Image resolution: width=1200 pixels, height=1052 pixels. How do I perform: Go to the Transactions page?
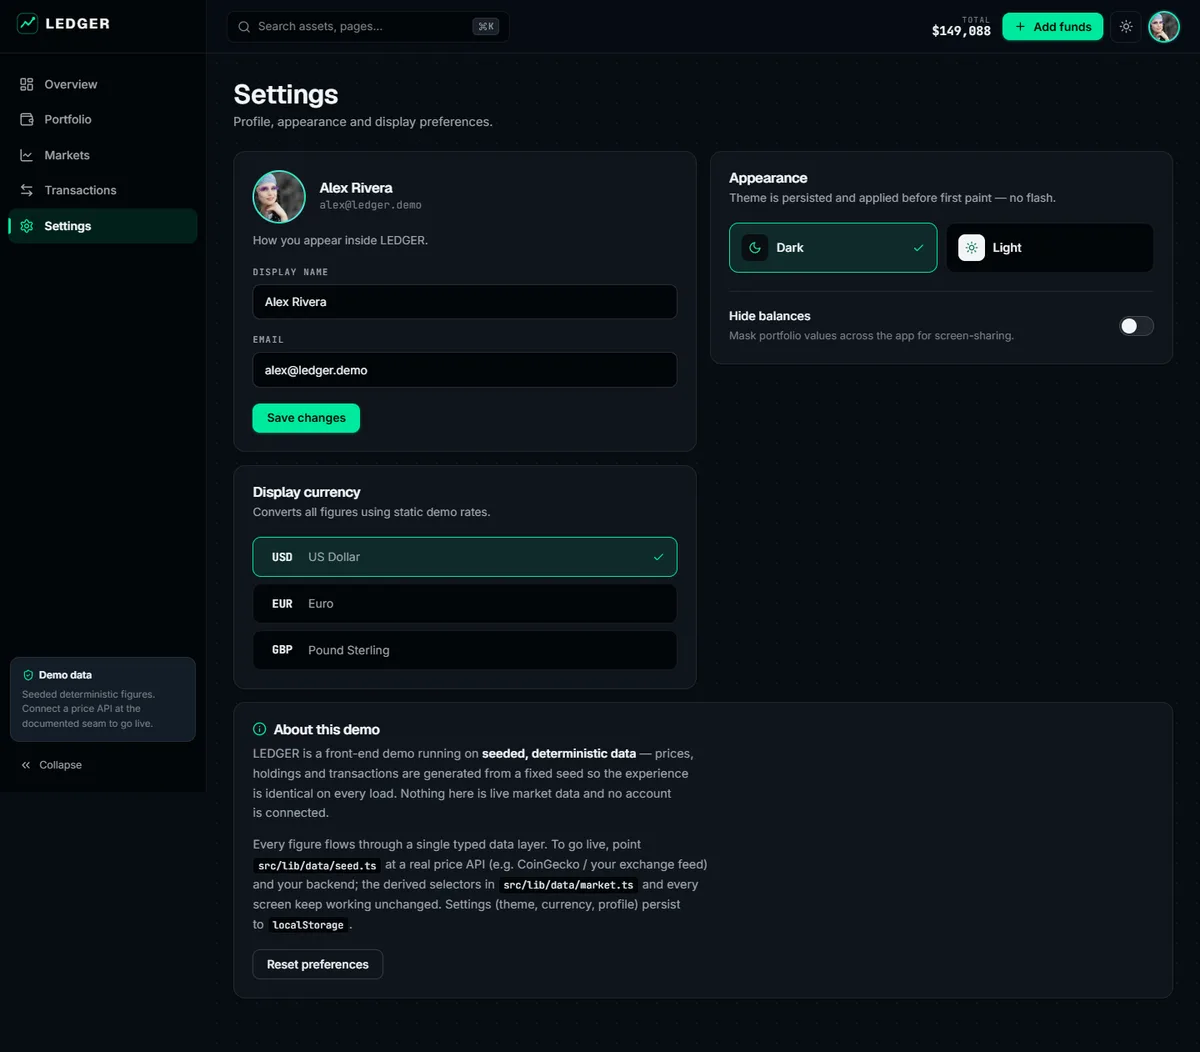103,190
